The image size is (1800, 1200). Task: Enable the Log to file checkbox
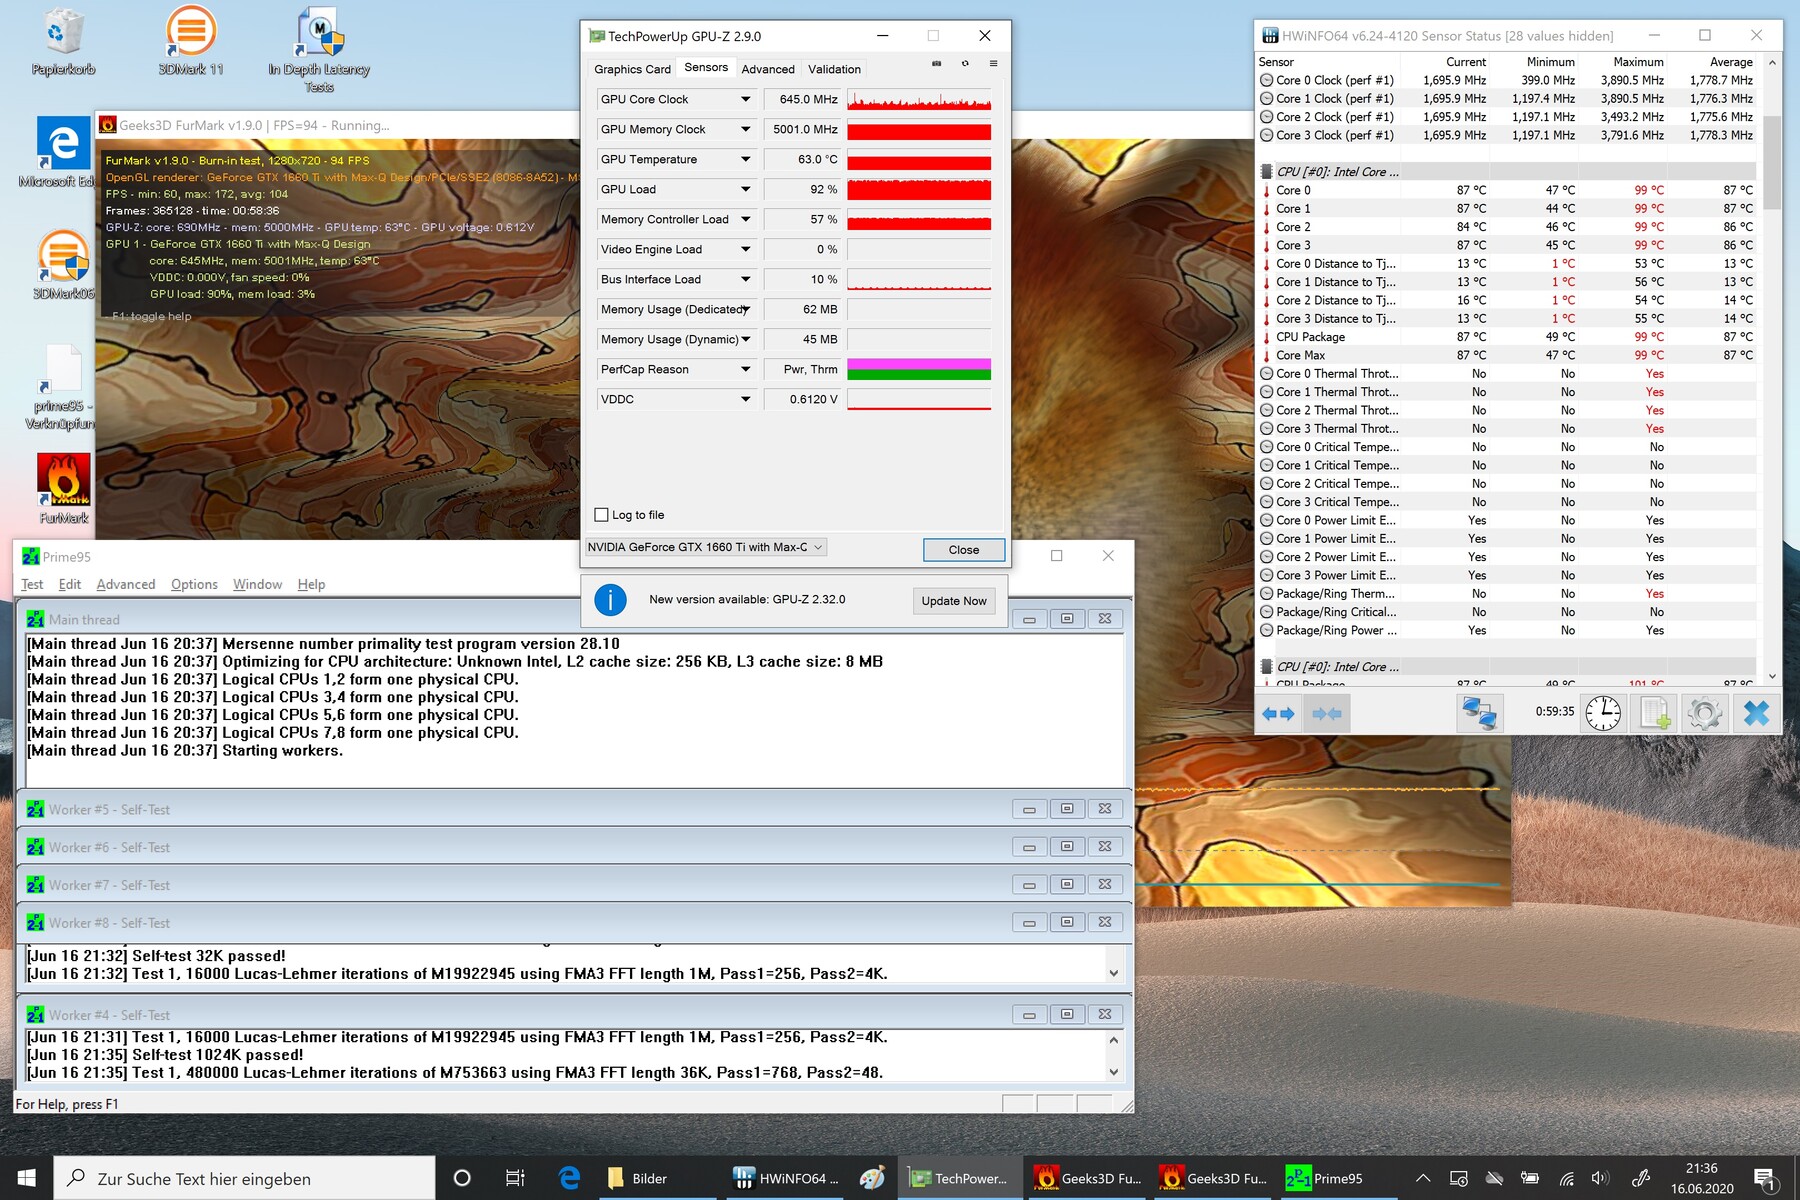(601, 515)
